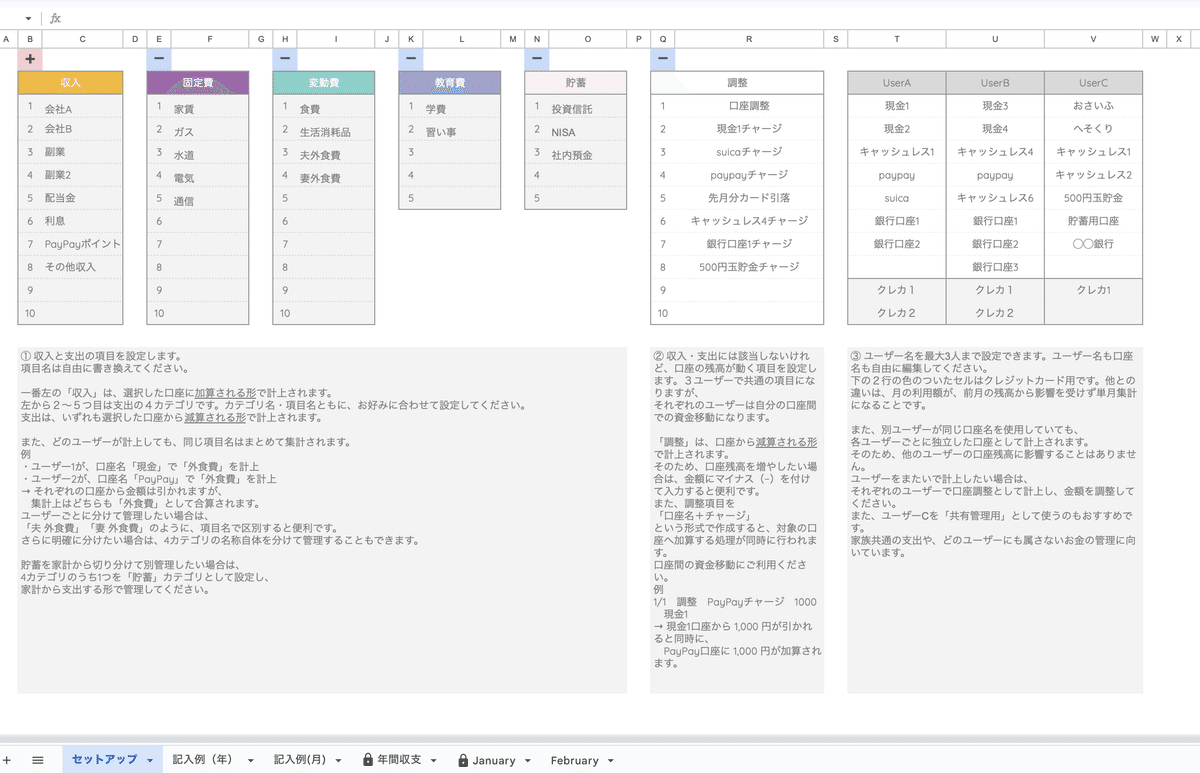Expand the hidden column group above 収入
1200x773 pixels.
(x=29, y=58)
